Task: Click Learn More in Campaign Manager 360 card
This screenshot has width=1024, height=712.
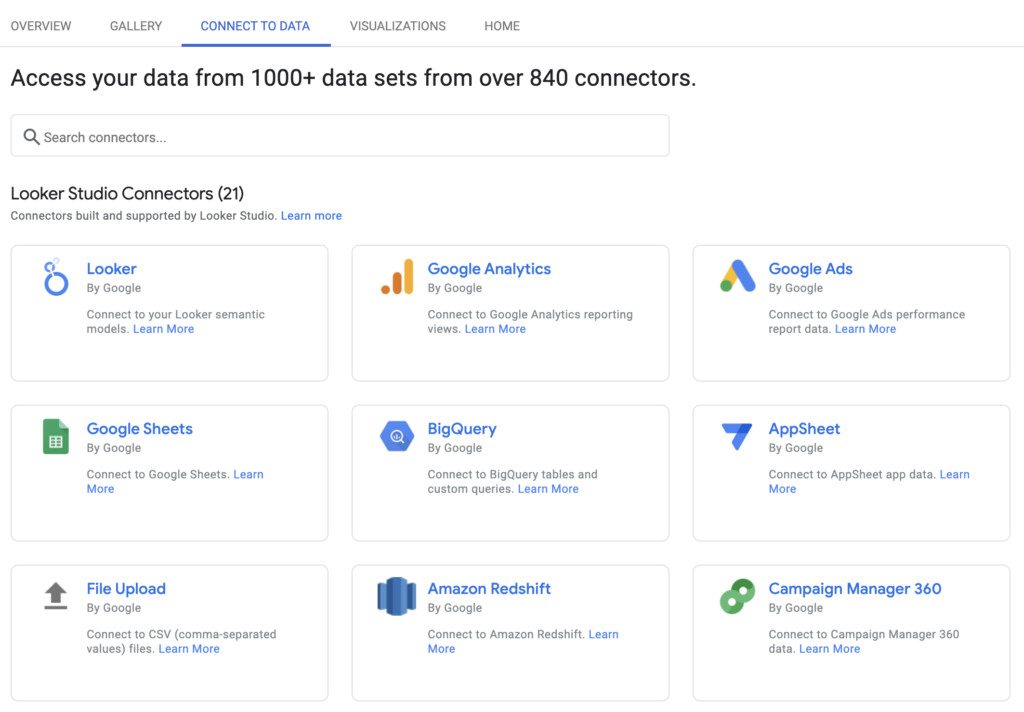Action: (829, 649)
